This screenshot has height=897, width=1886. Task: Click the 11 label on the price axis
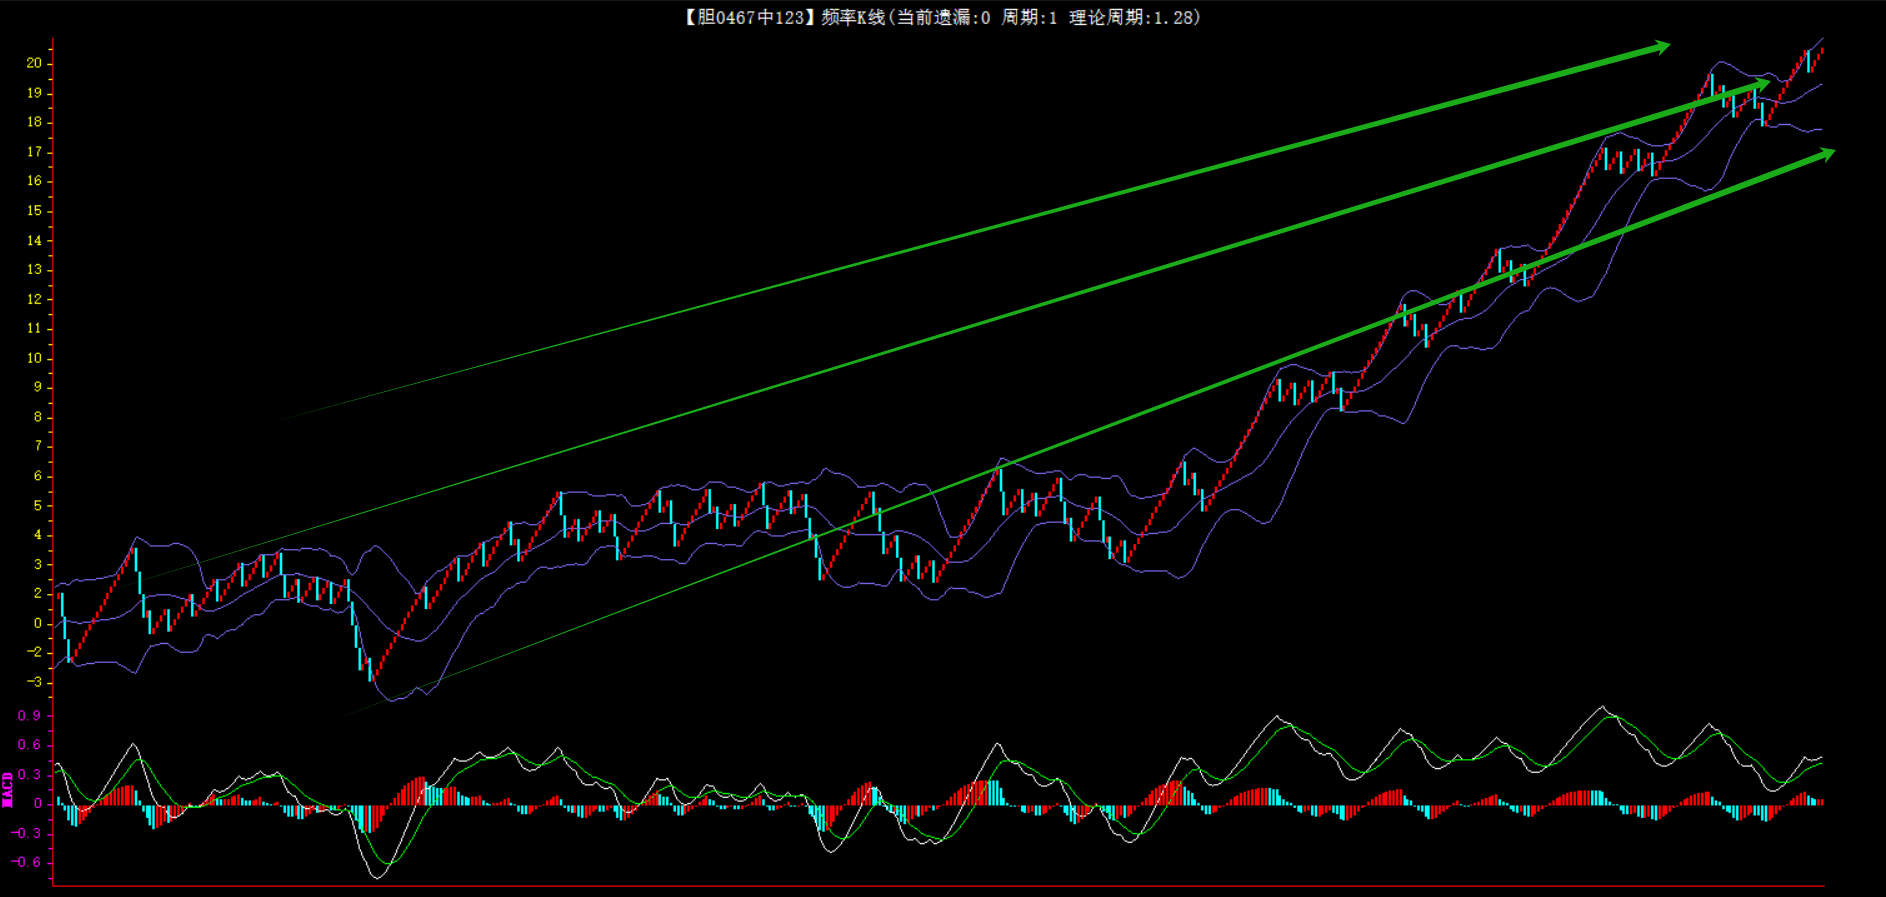coord(34,328)
